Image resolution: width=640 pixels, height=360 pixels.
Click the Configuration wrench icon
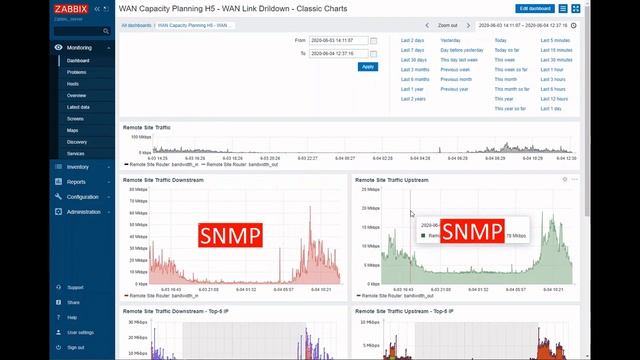tap(59, 197)
